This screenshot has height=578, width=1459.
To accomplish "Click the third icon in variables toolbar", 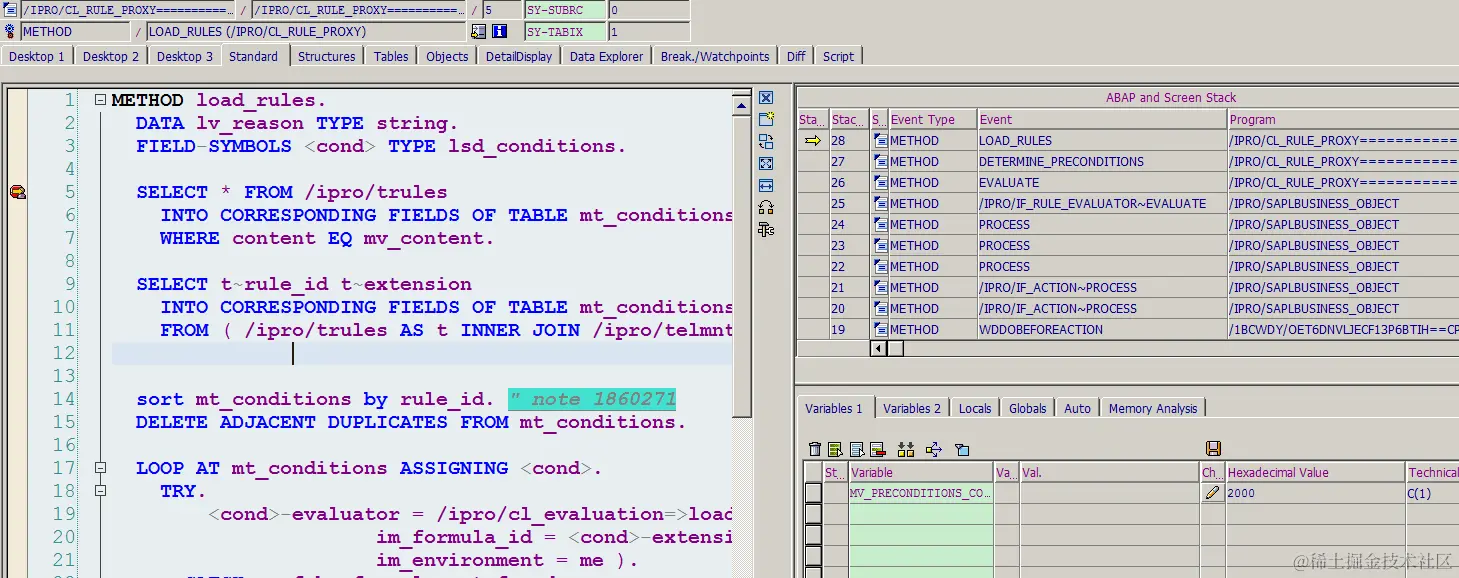I will click(x=856, y=449).
